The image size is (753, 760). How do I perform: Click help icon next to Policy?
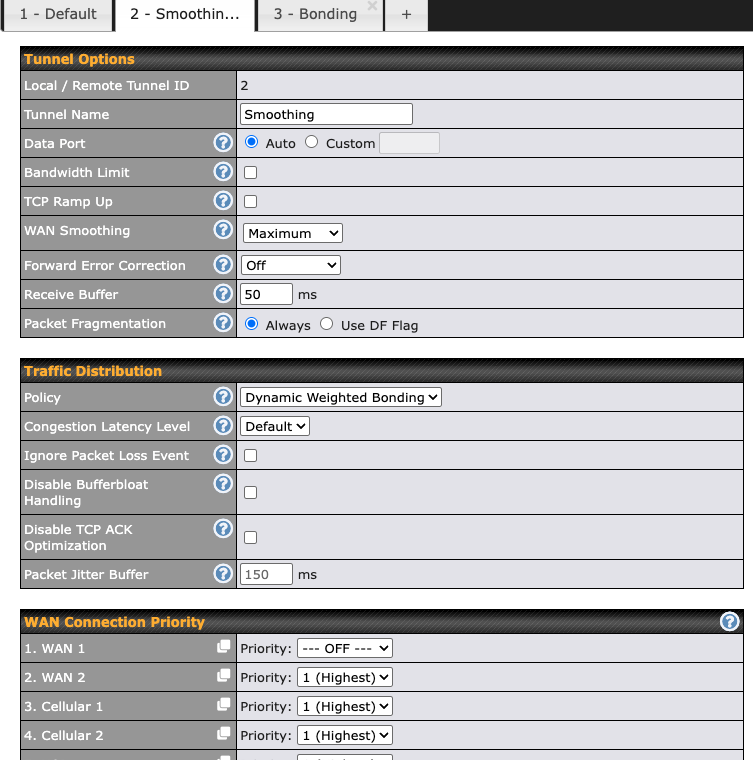[223, 397]
